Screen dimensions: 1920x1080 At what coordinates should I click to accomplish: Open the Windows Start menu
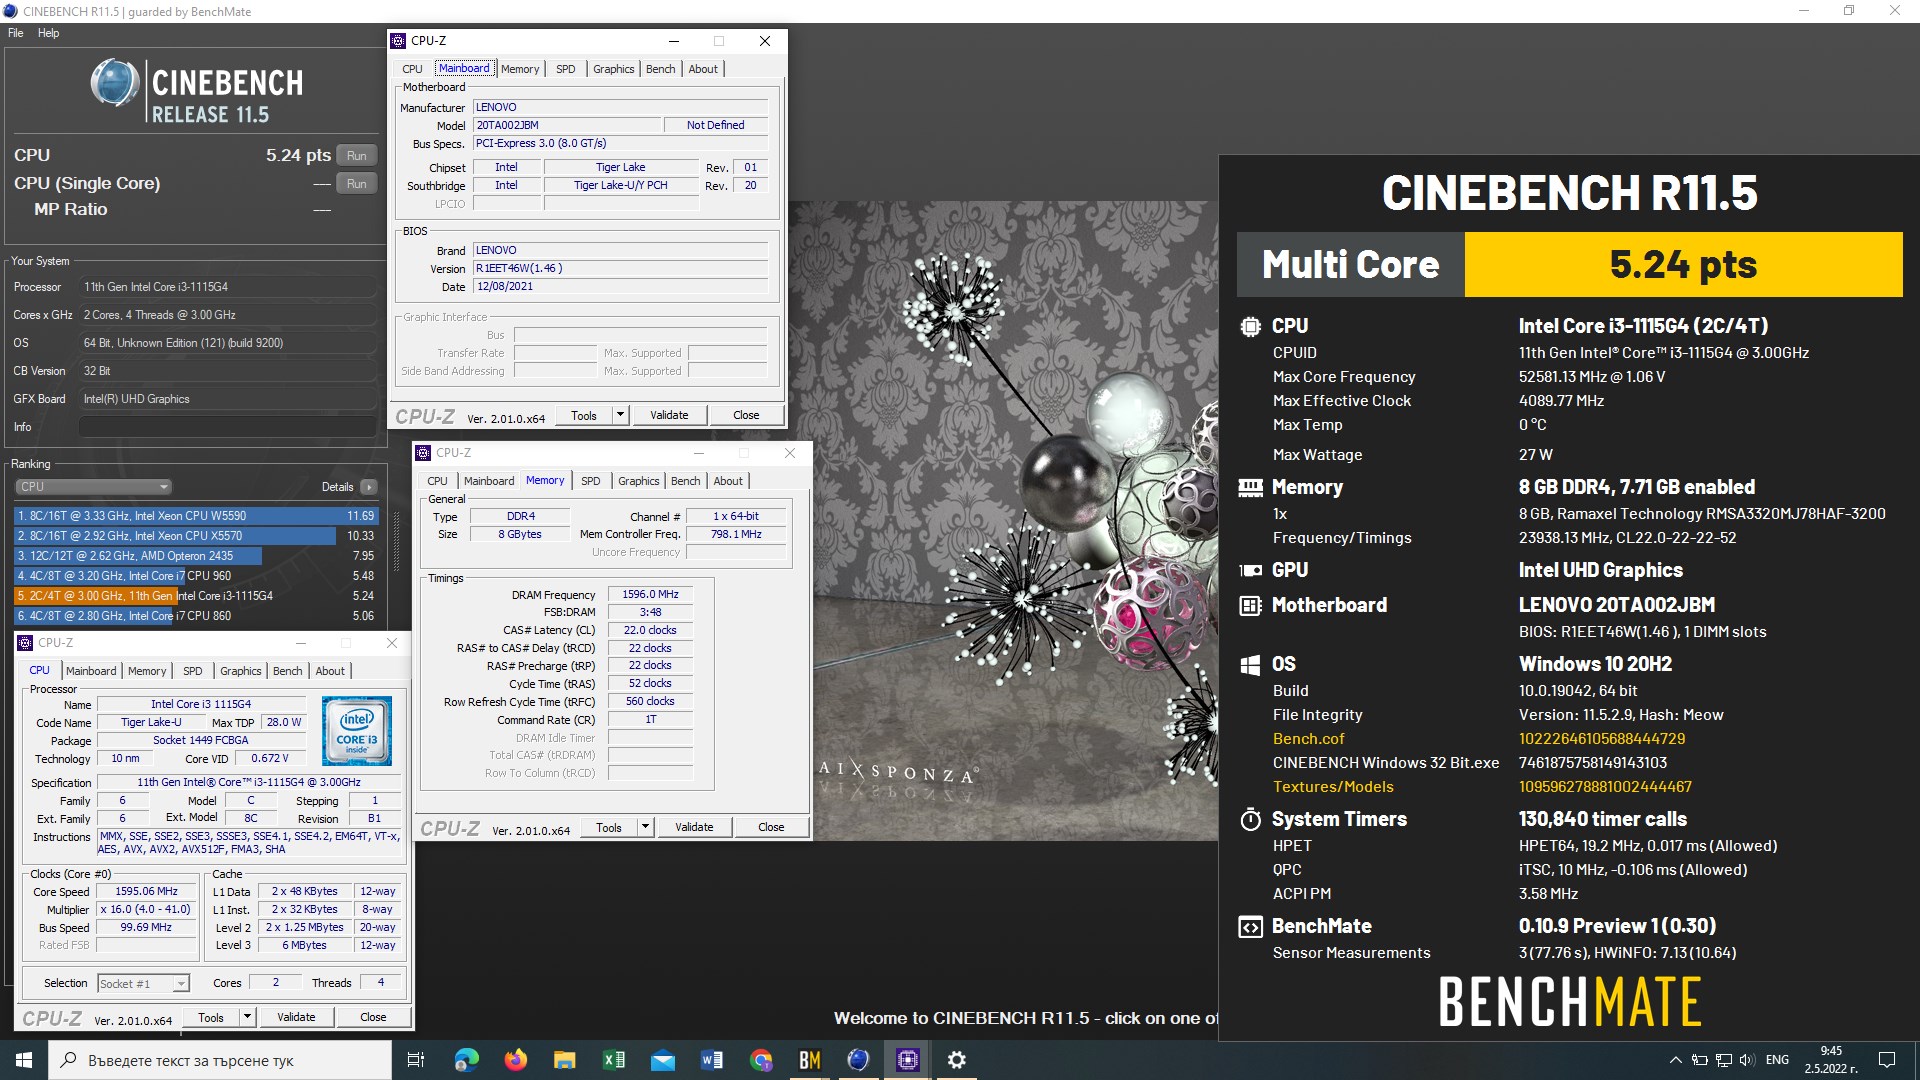24,1060
